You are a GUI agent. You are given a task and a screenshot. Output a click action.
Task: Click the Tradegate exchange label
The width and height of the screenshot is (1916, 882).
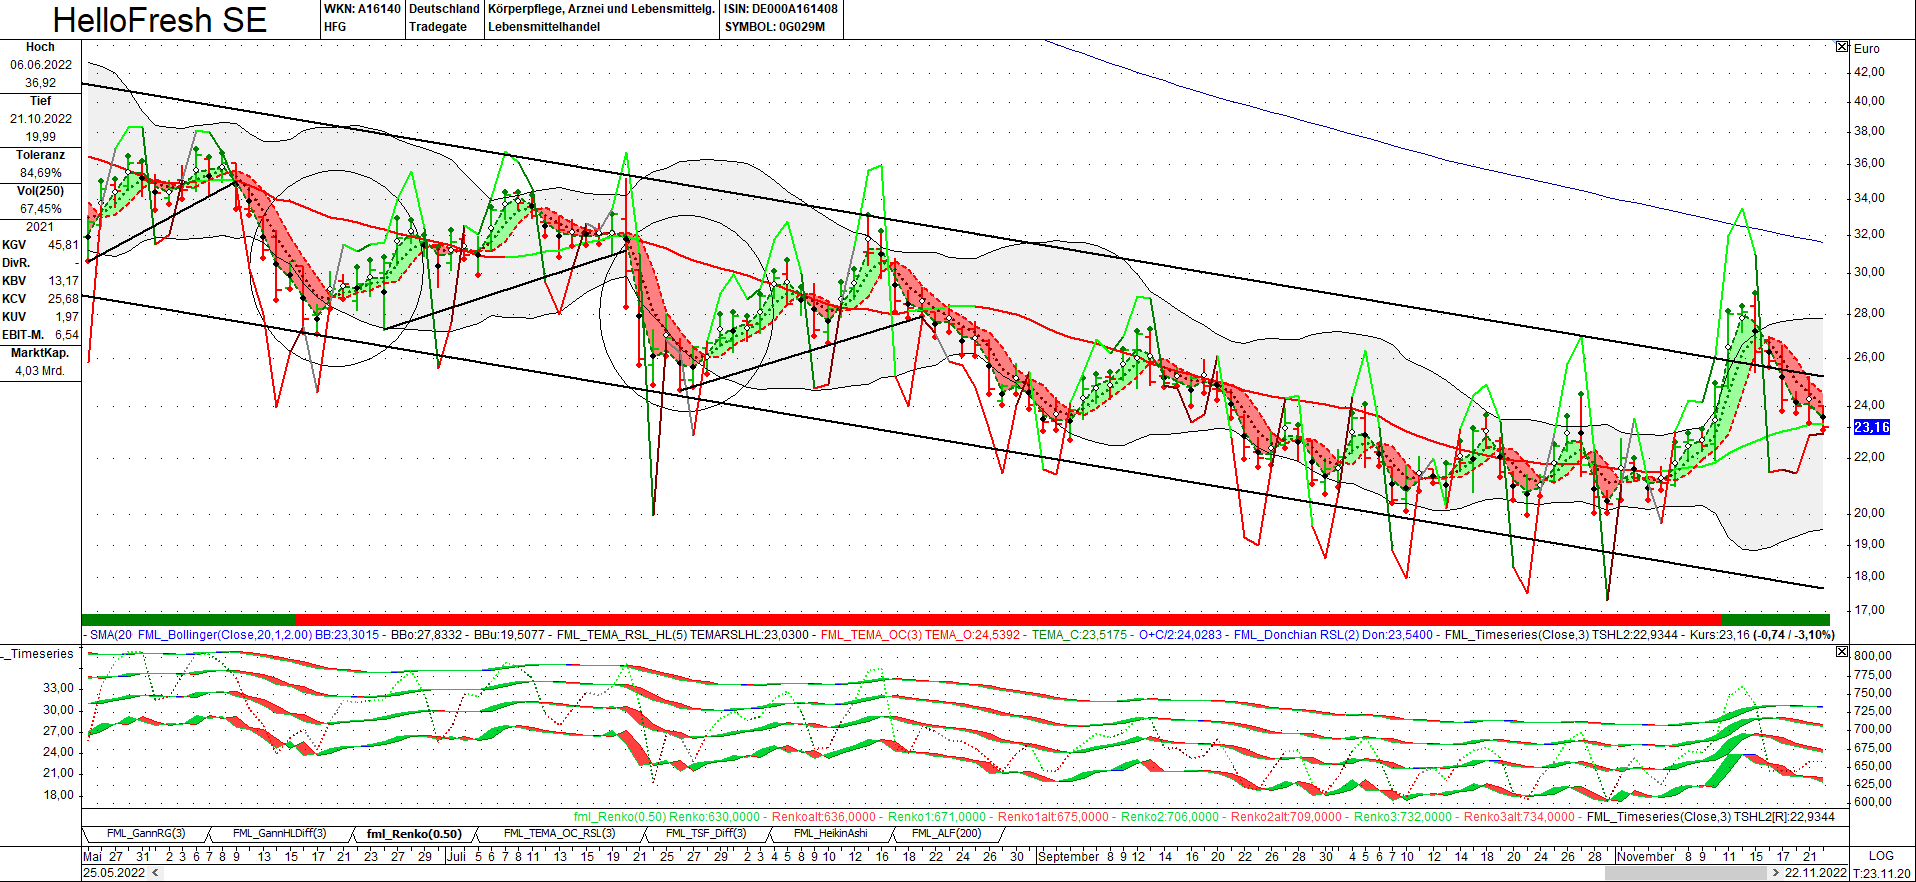(x=438, y=27)
